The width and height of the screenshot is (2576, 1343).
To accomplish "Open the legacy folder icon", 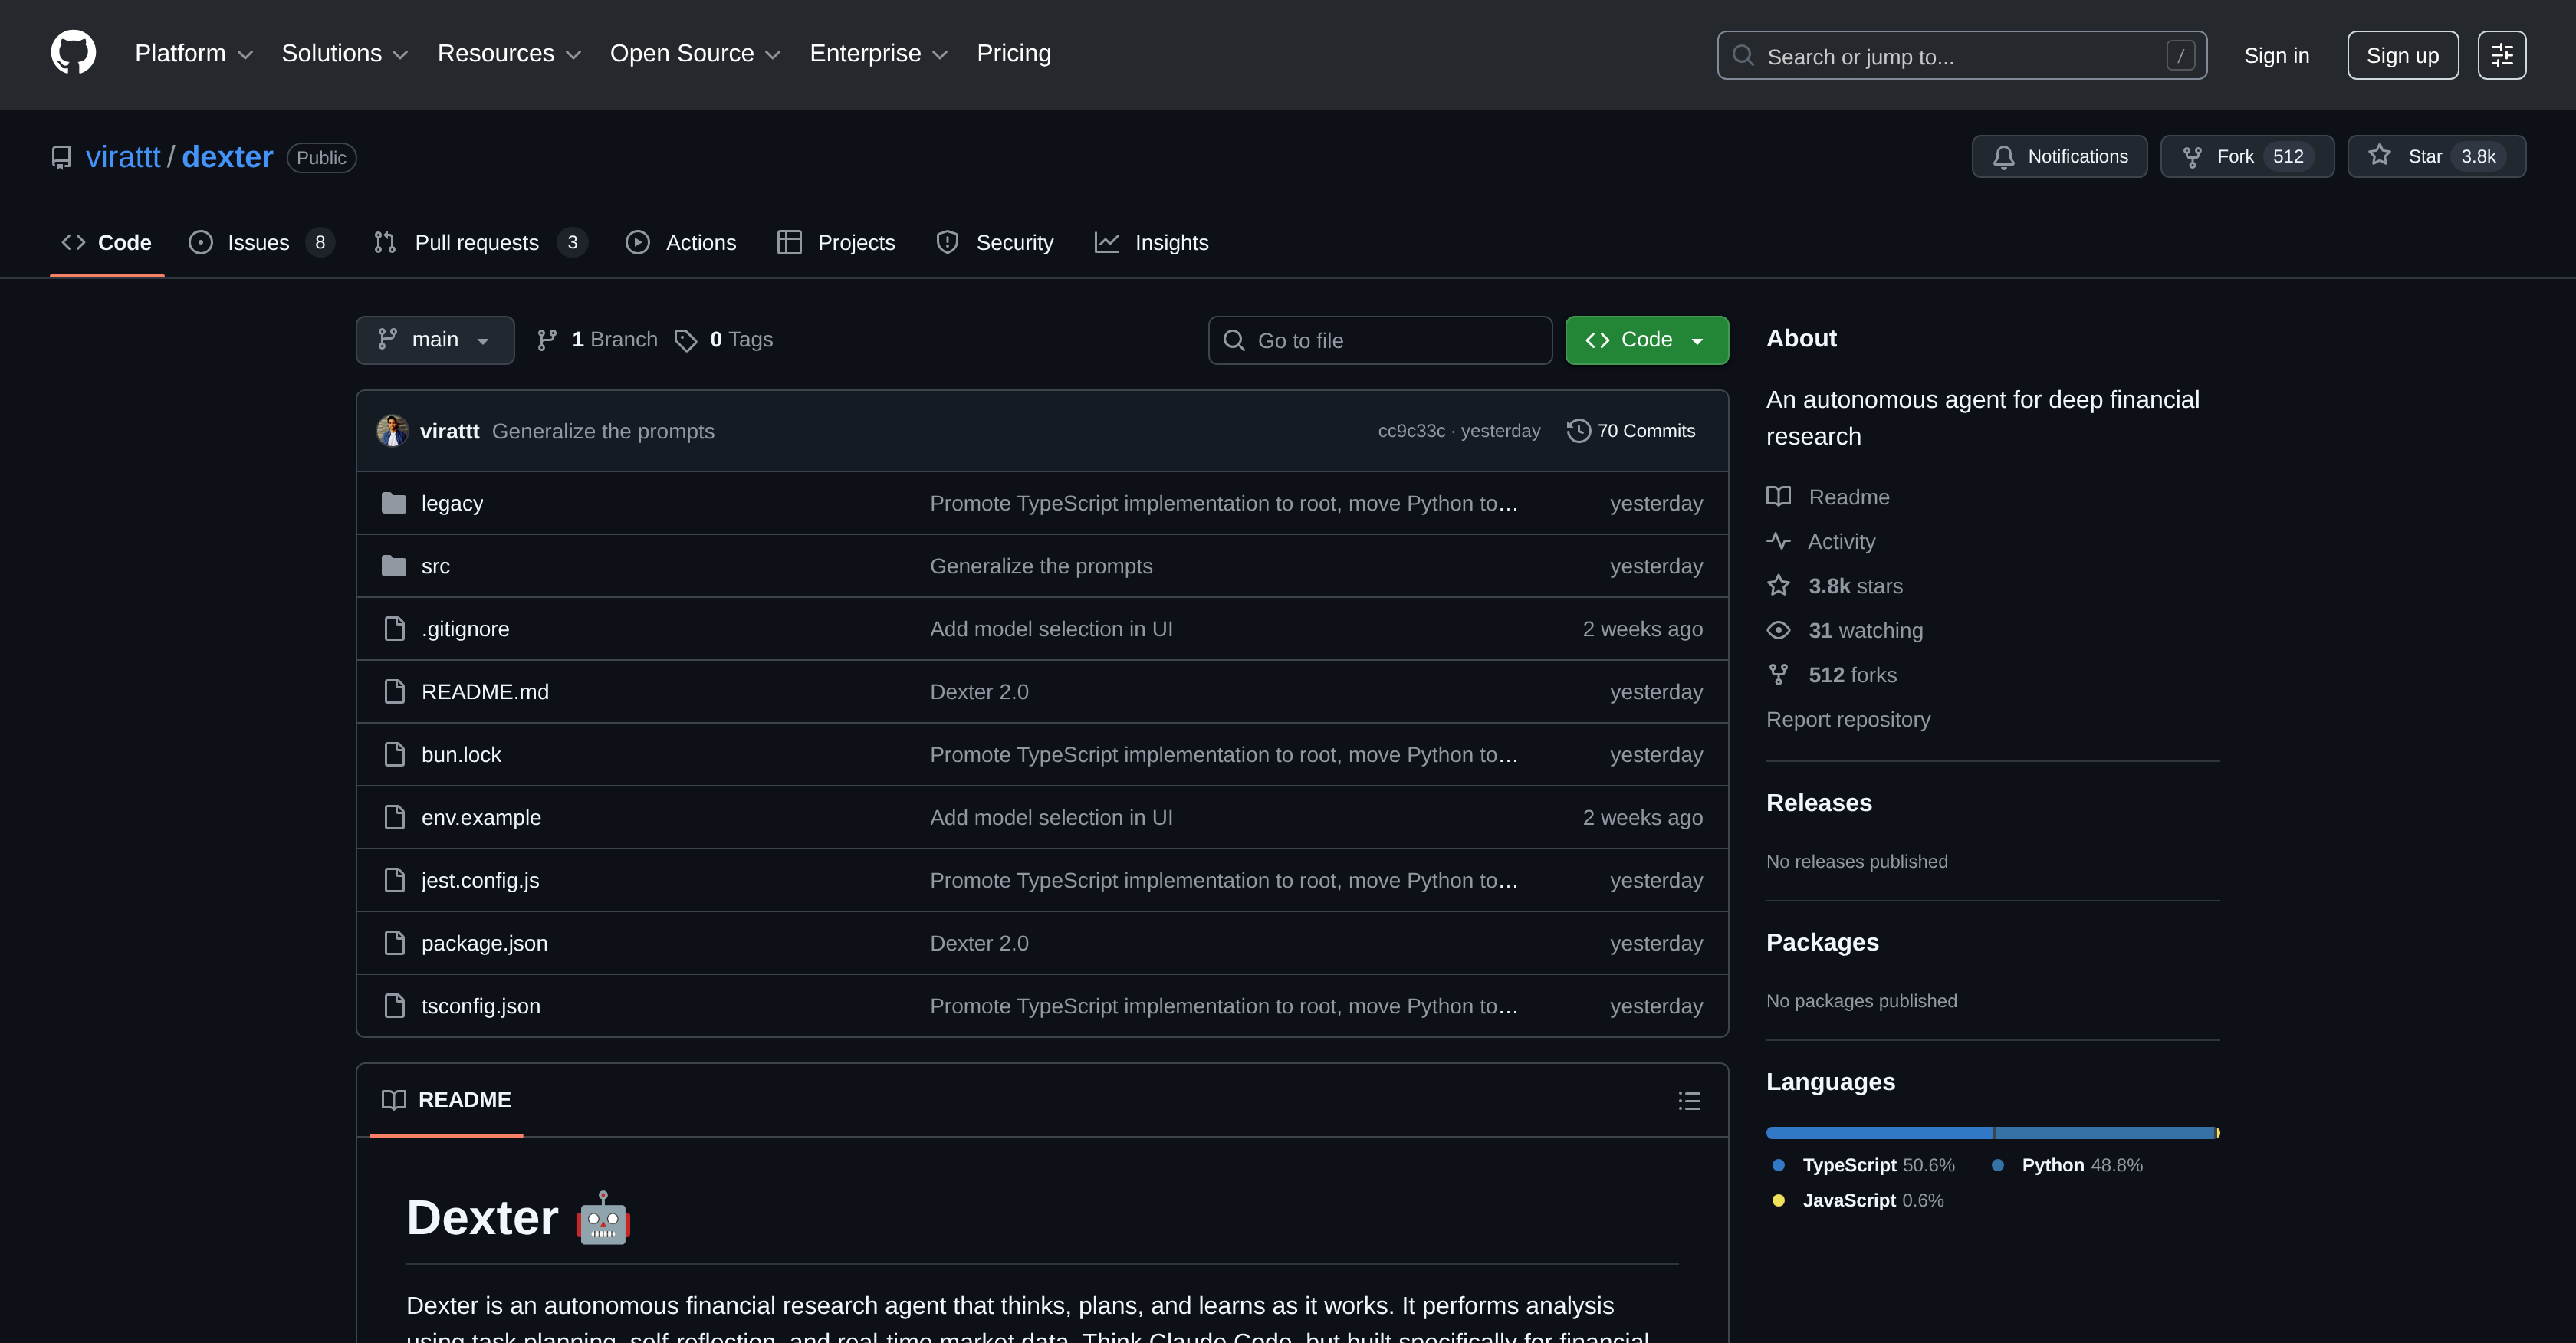I will pyautogui.click(x=394, y=503).
